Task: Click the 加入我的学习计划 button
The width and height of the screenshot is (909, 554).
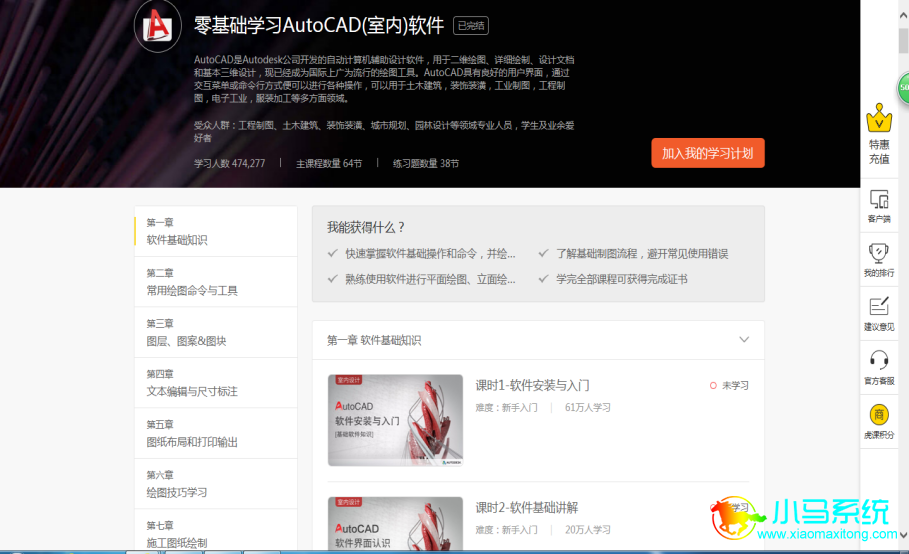Action: pyautogui.click(x=707, y=153)
